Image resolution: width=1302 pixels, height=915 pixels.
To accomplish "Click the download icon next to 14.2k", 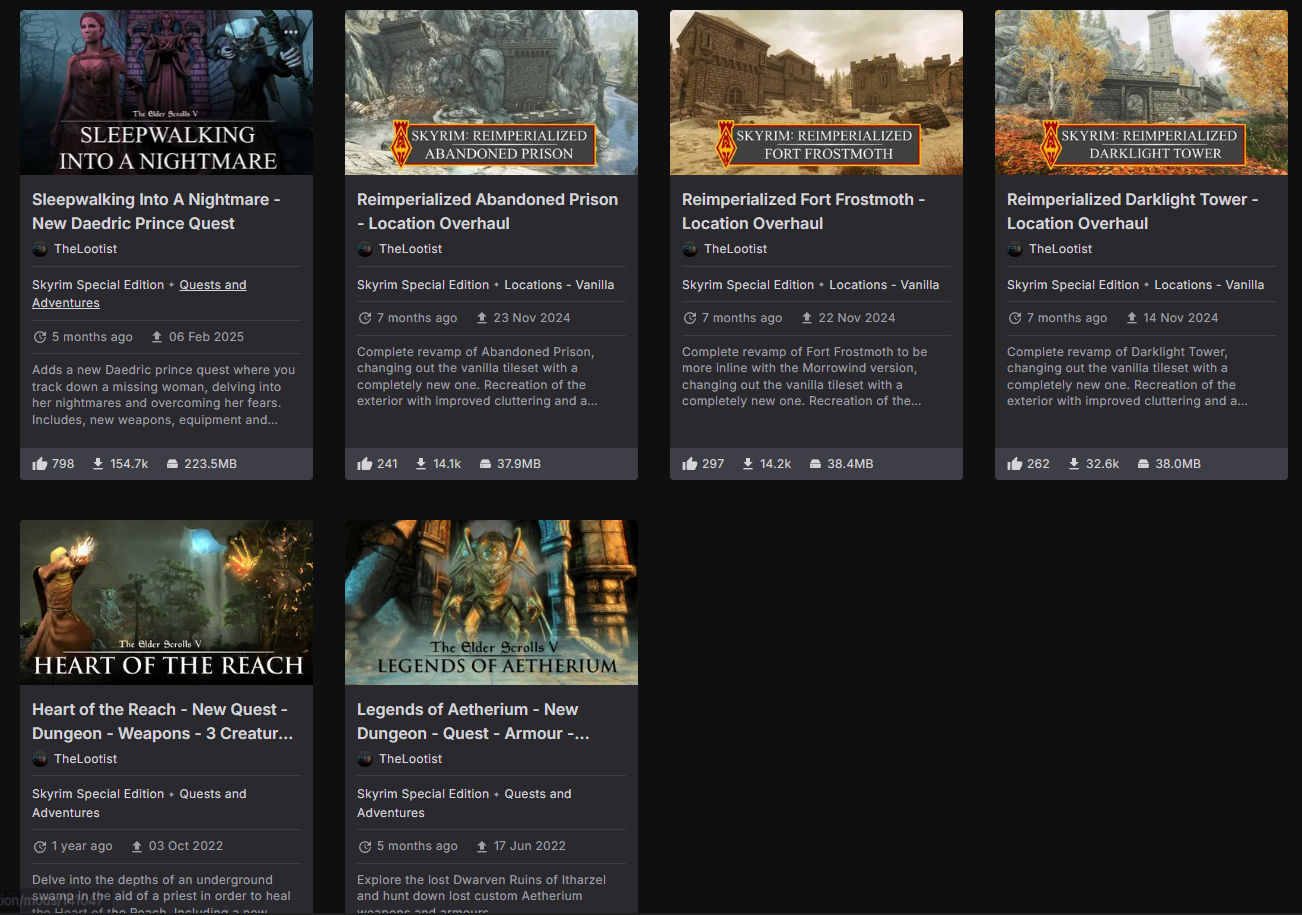I will tap(747, 464).
